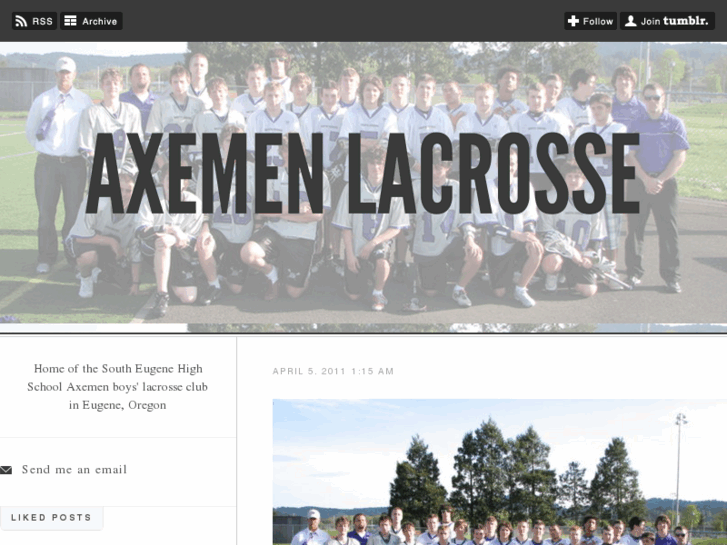Click the envelope email icon
The image size is (727, 545).
point(6,470)
